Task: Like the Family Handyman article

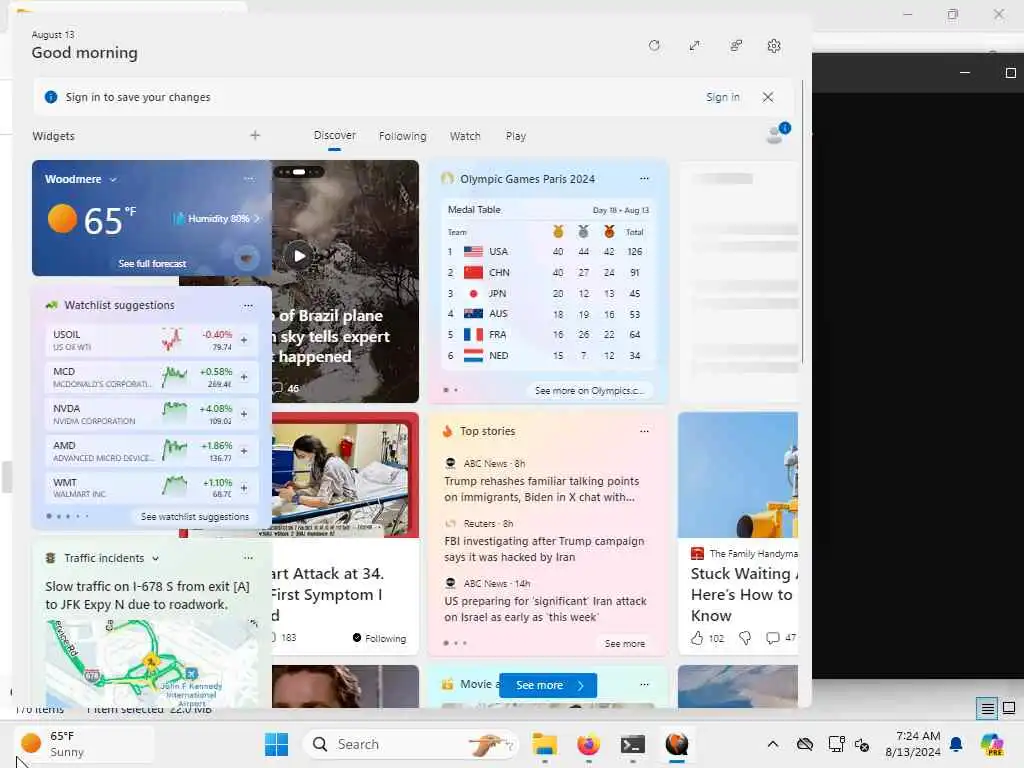Action: point(697,638)
